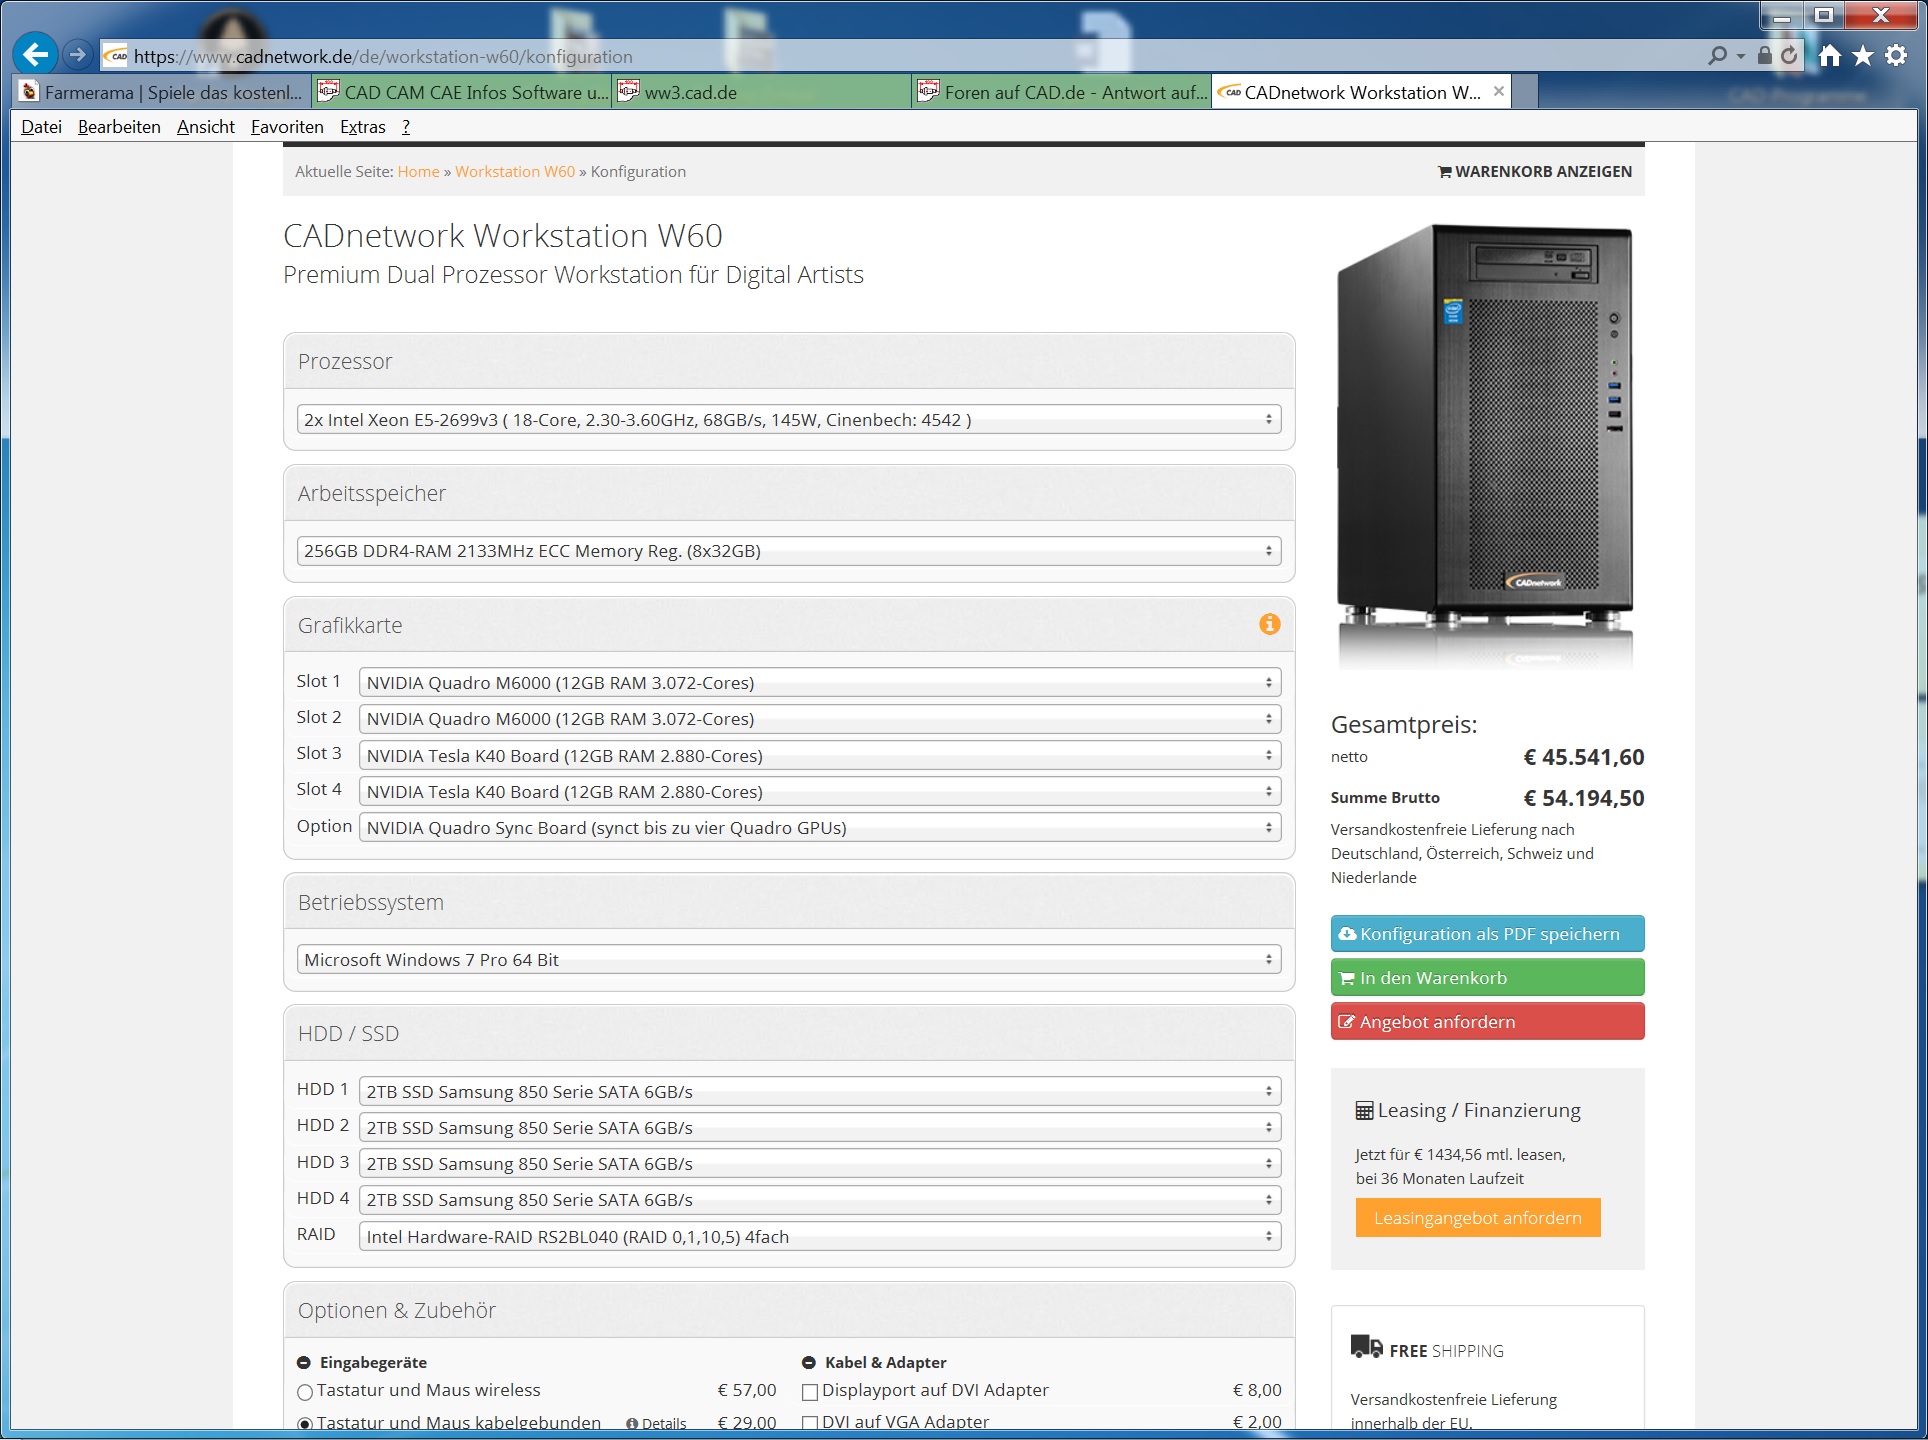
Task: Open the Prozessor selection dropdown
Action: click(788, 420)
